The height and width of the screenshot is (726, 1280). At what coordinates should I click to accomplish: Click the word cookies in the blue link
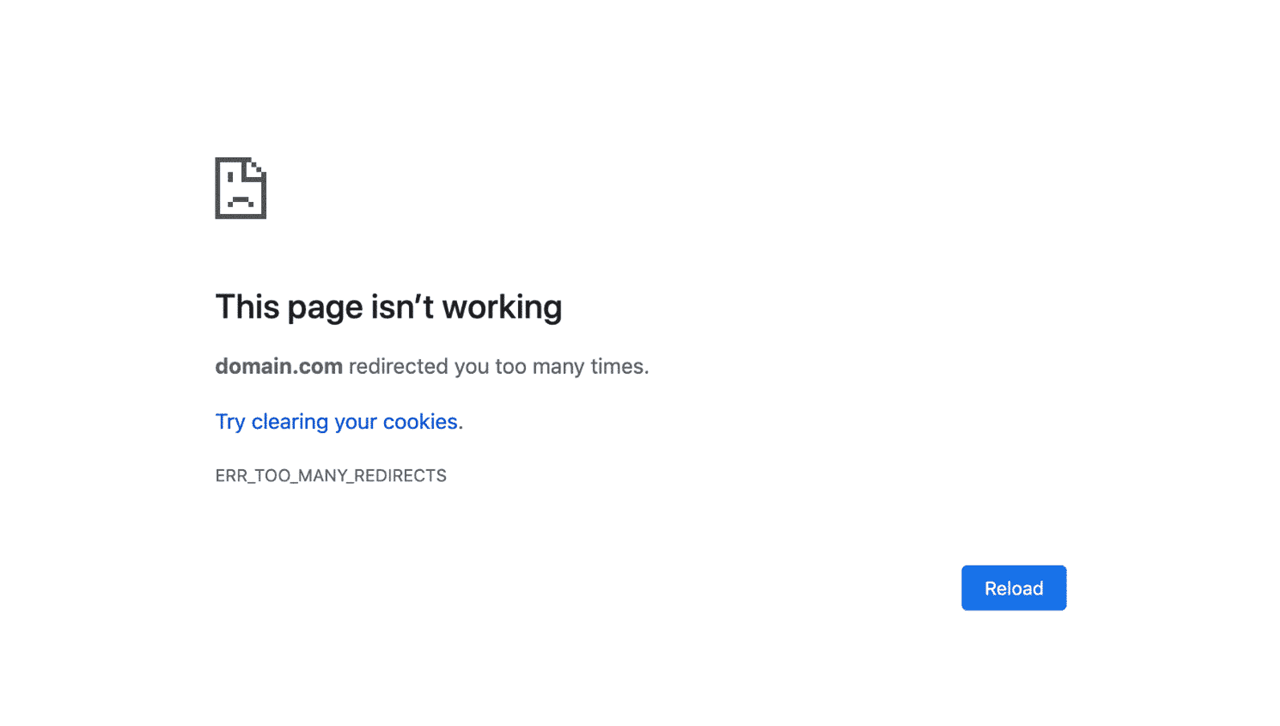coord(423,422)
